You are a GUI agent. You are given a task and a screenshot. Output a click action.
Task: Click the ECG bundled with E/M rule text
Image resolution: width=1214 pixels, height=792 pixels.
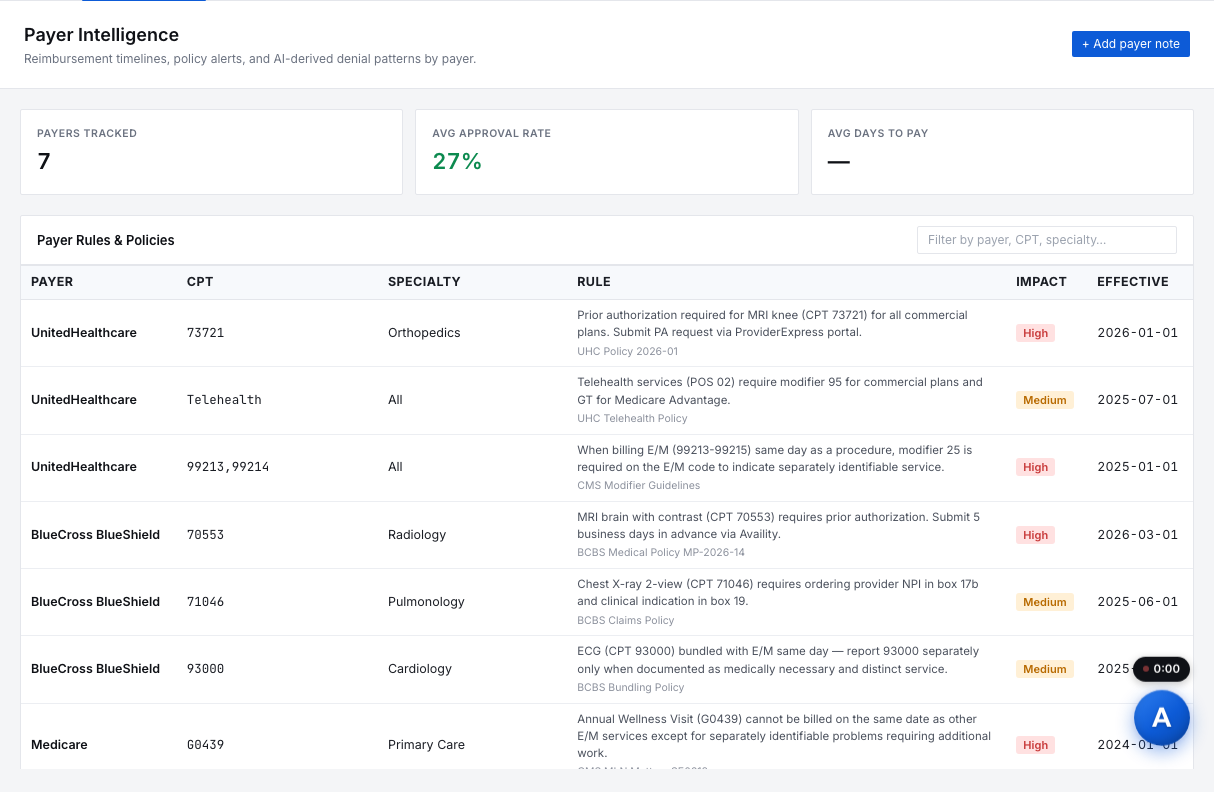tap(778, 660)
